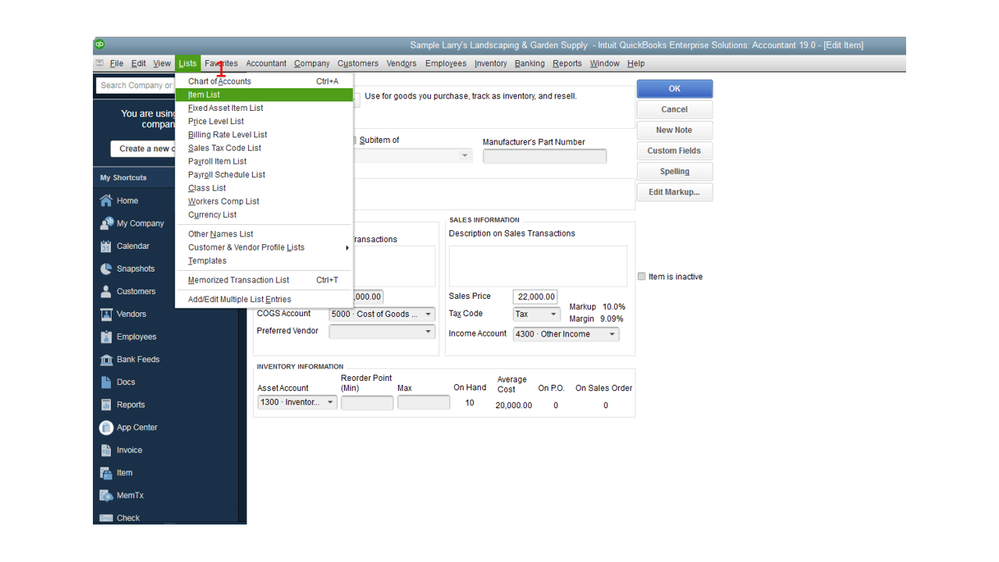Screen dimensions: 999x562
Task: Open Memorized Transaction List entry
Action: click(x=263, y=280)
